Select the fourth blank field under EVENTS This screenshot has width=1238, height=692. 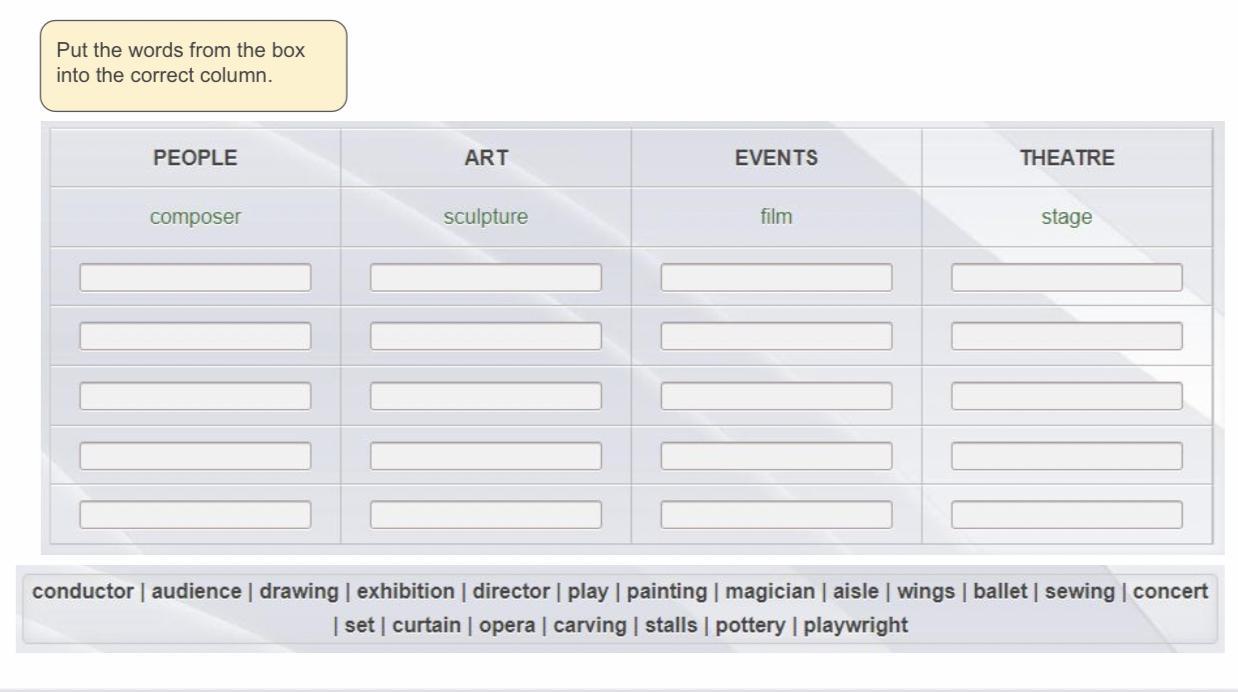pos(776,455)
